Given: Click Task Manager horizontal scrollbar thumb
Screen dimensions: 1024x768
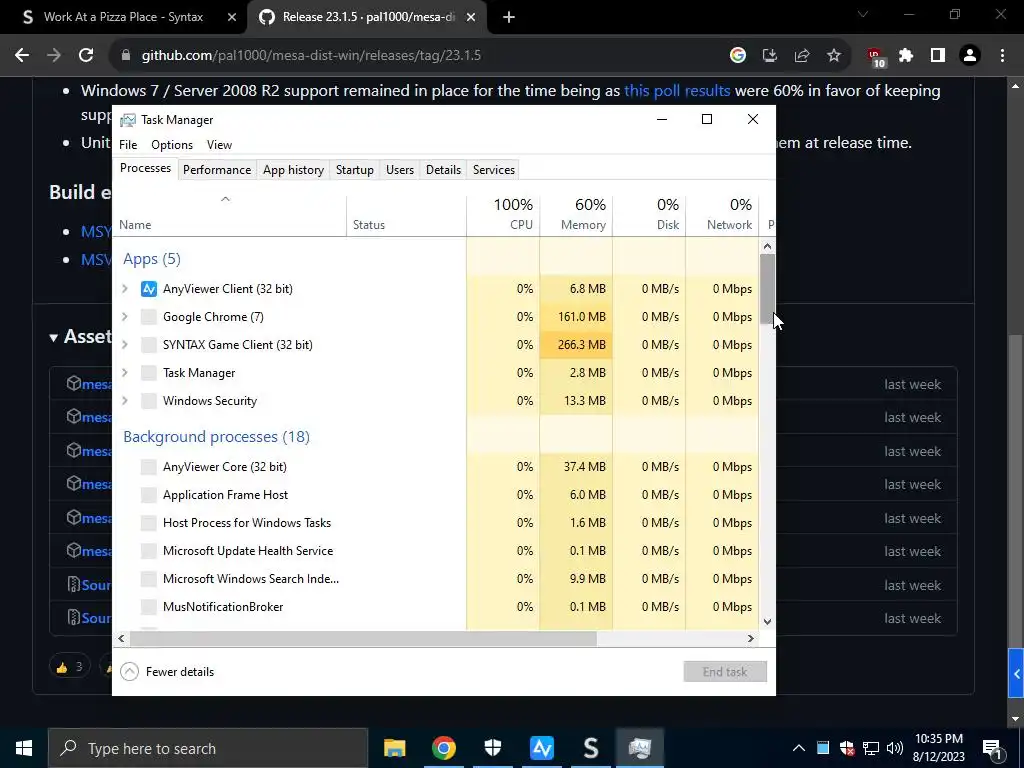Looking at the screenshot, I should pos(363,639).
